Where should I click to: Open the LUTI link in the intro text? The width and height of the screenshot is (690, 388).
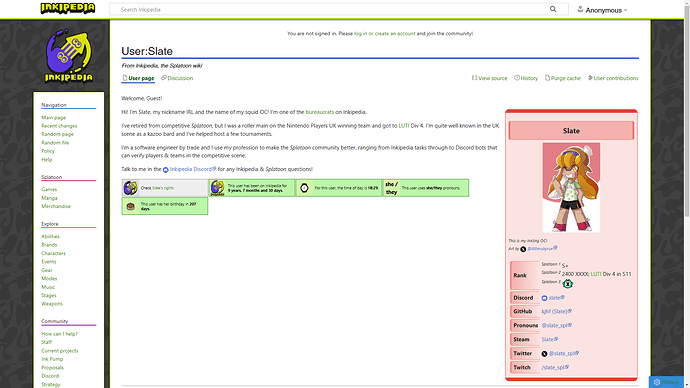(404, 126)
